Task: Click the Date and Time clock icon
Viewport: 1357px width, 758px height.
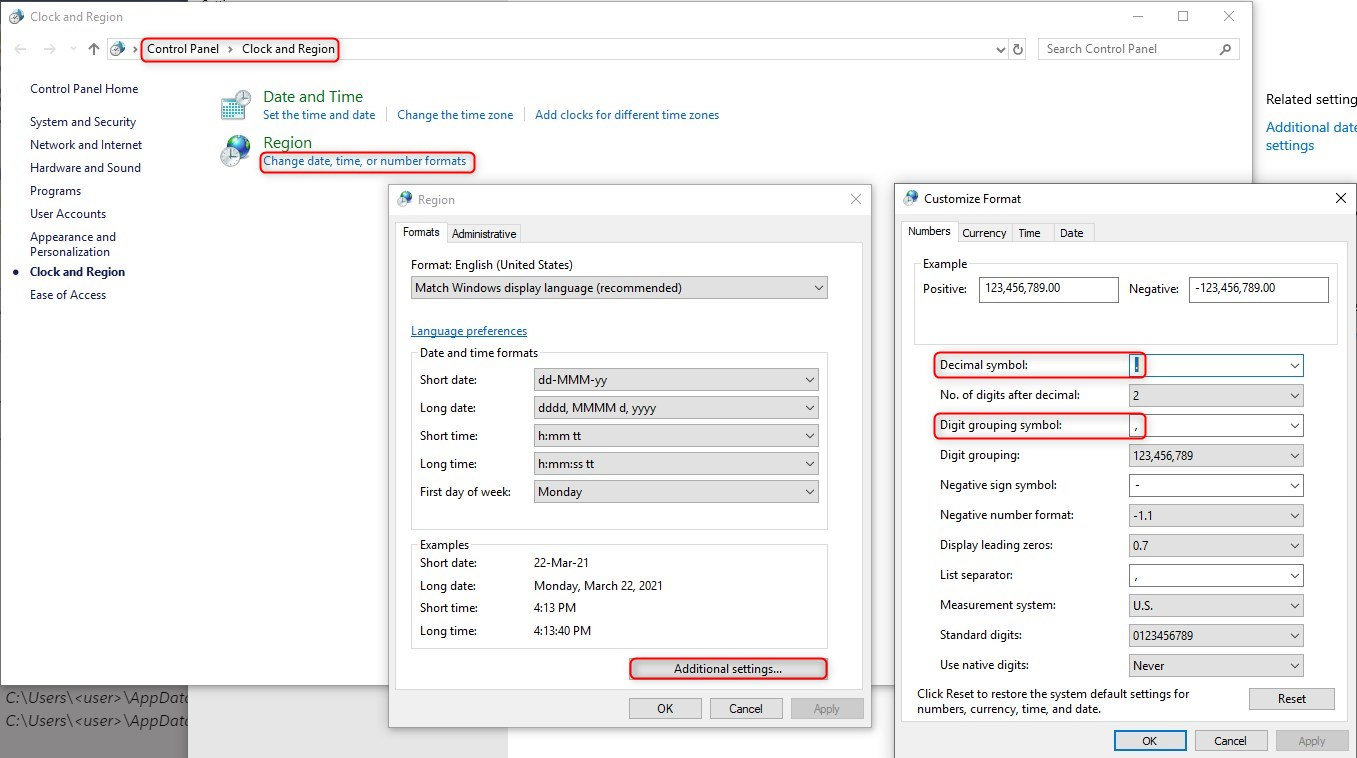Action: (234, 103)
